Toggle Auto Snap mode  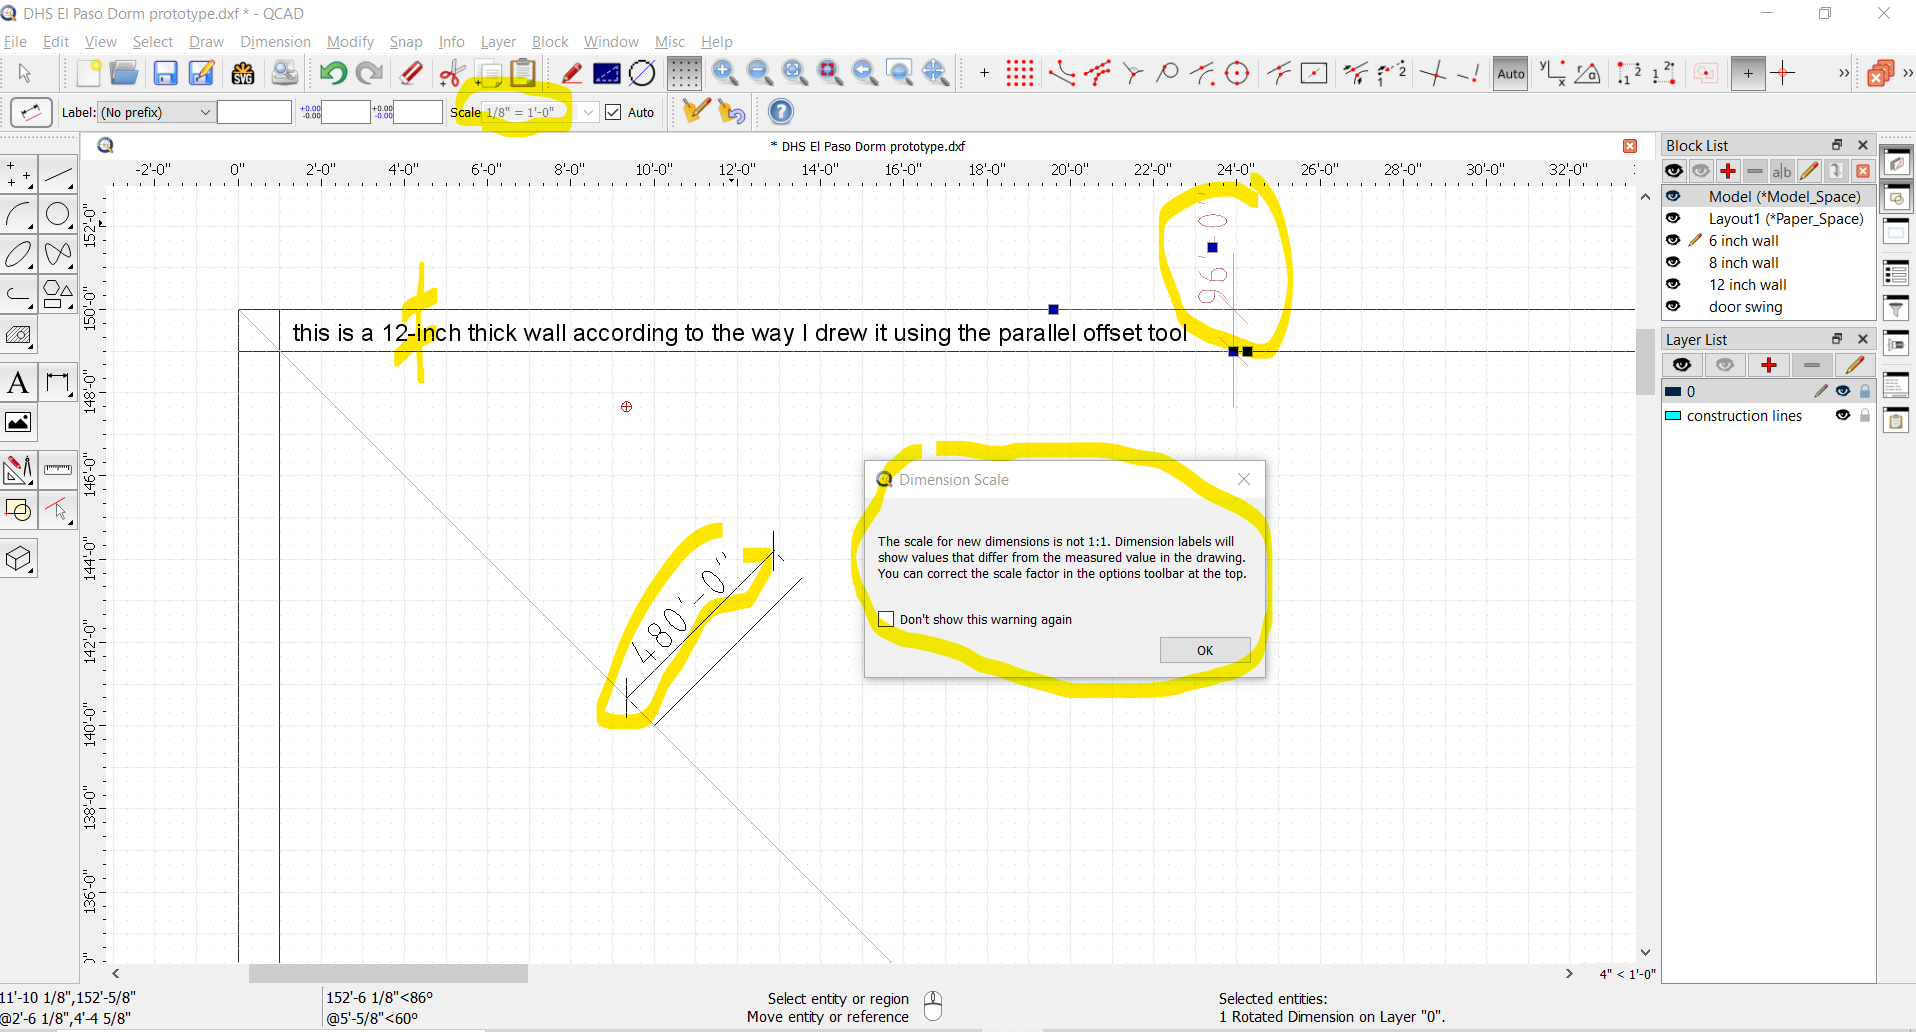tap(1510, 73)
